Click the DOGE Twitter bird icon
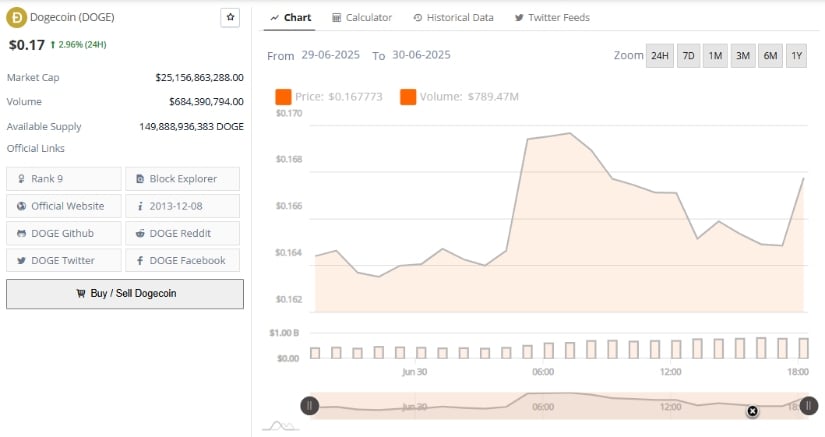This screenshot has width=825, height=437. click(21, 260)
